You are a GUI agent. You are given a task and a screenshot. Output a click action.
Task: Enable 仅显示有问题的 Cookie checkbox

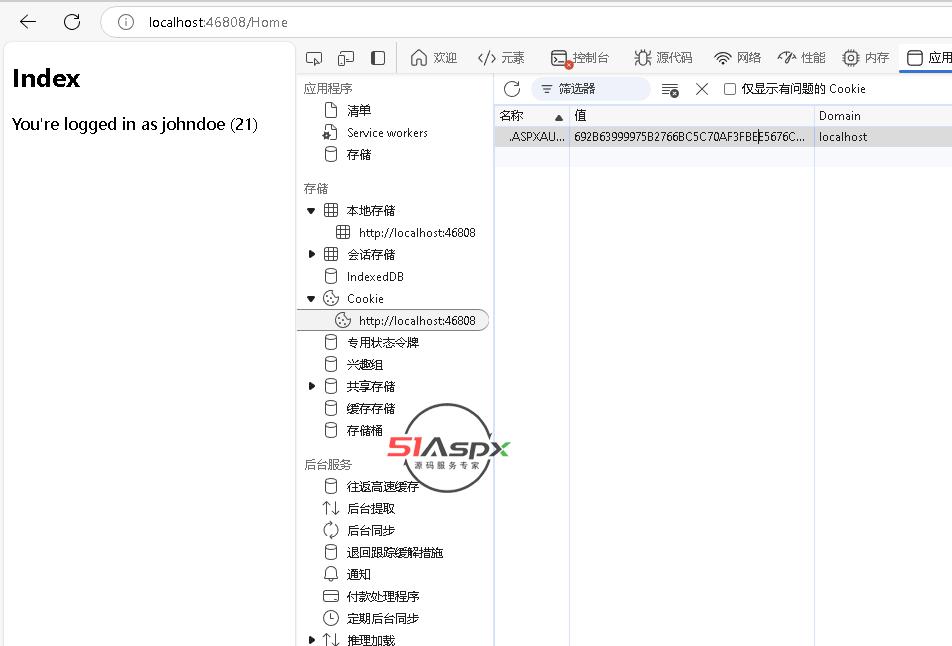click(730, 89)
